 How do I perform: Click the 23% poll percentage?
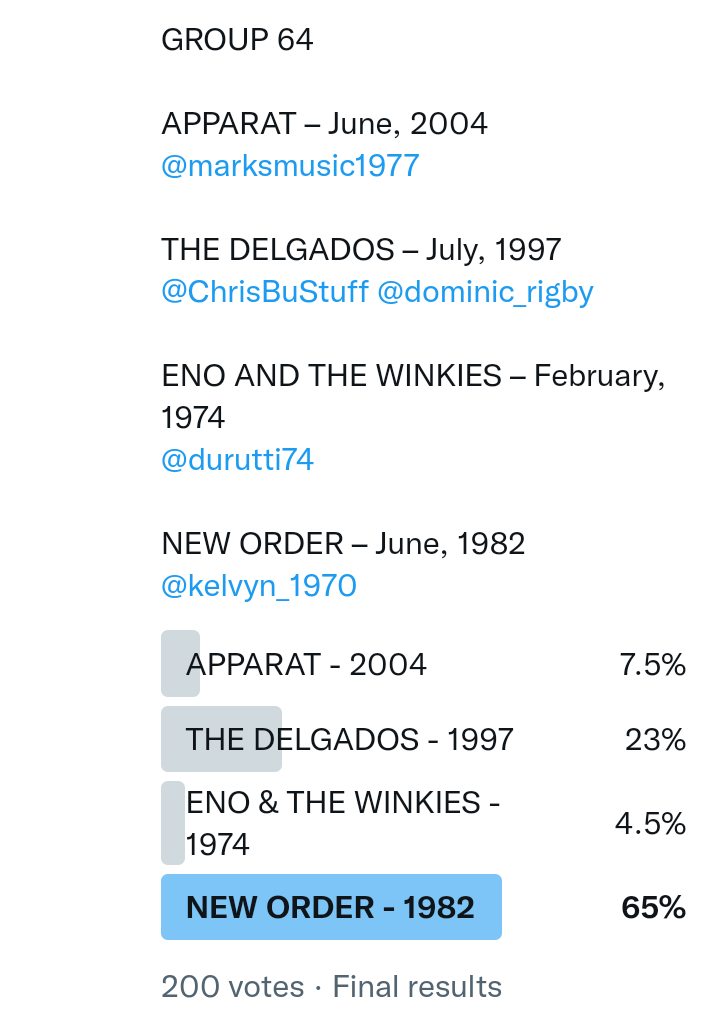[655, 739]
